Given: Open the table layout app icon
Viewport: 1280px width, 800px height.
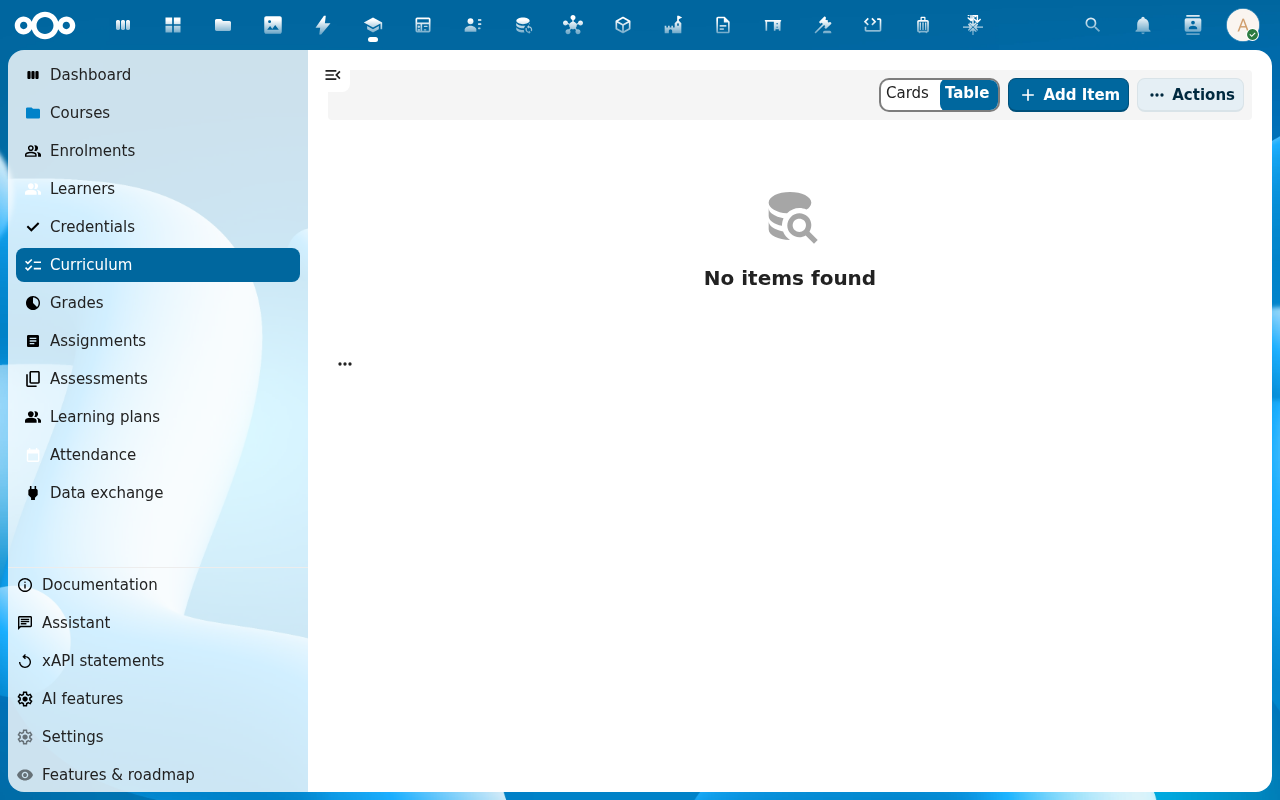Looking at the screenshot, I should coord(423,25).
